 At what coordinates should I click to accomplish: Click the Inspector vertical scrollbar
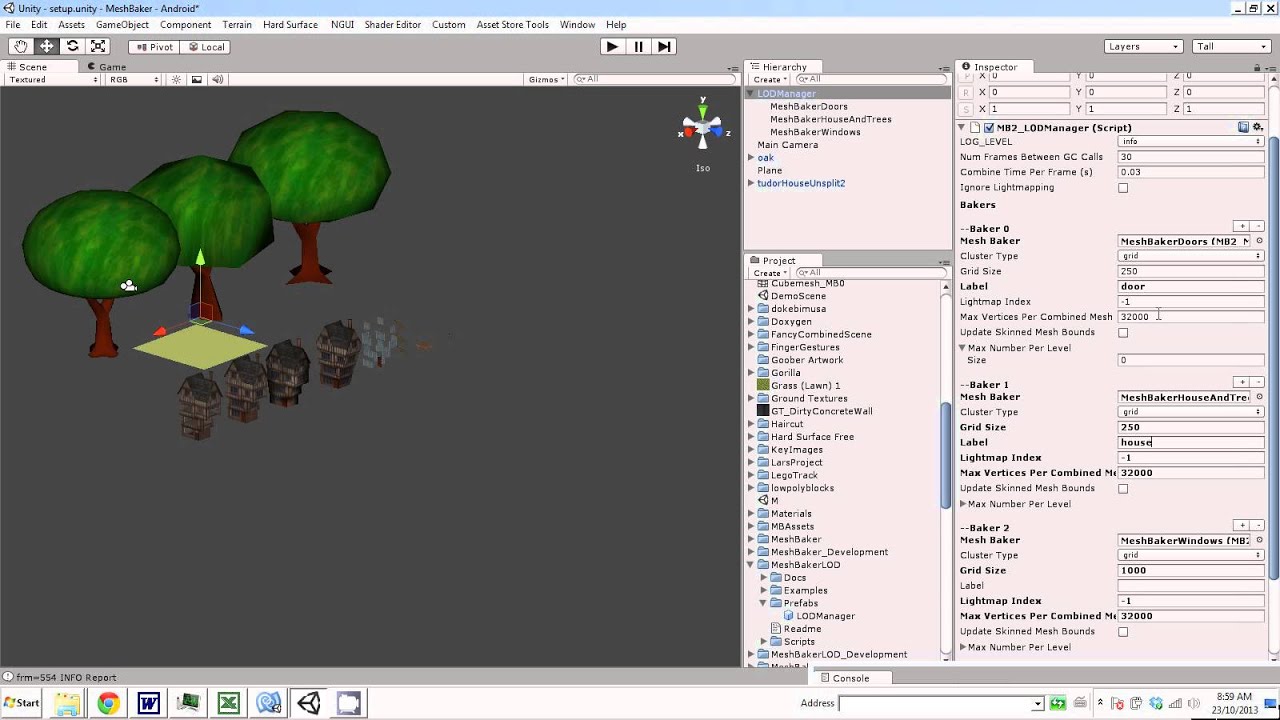click(x=1274, y=356)
